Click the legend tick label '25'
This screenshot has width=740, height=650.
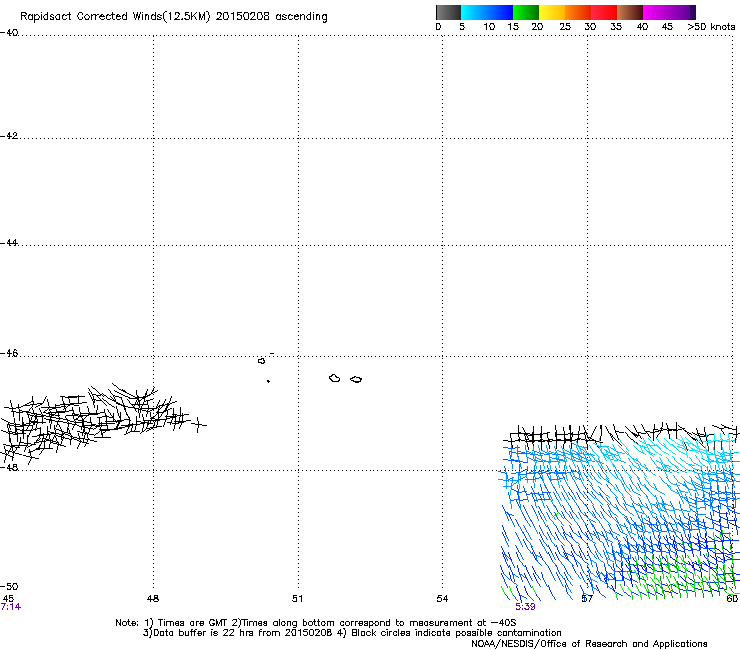pyautogui.click(x=565, y=27)
